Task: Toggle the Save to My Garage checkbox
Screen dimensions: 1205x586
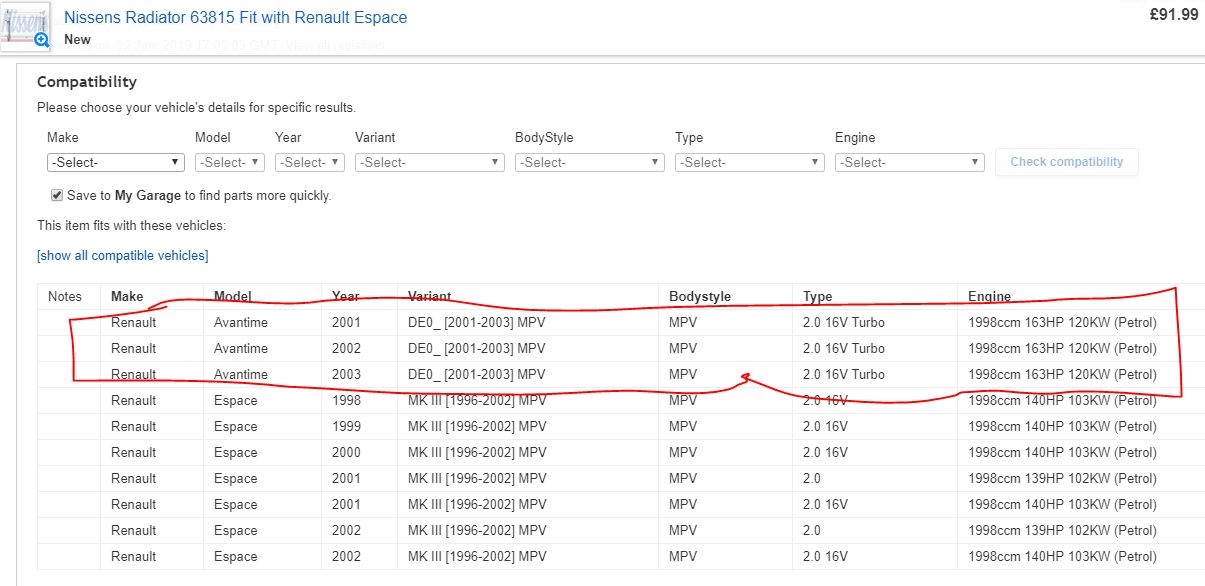Action: (x=57, y=195)
